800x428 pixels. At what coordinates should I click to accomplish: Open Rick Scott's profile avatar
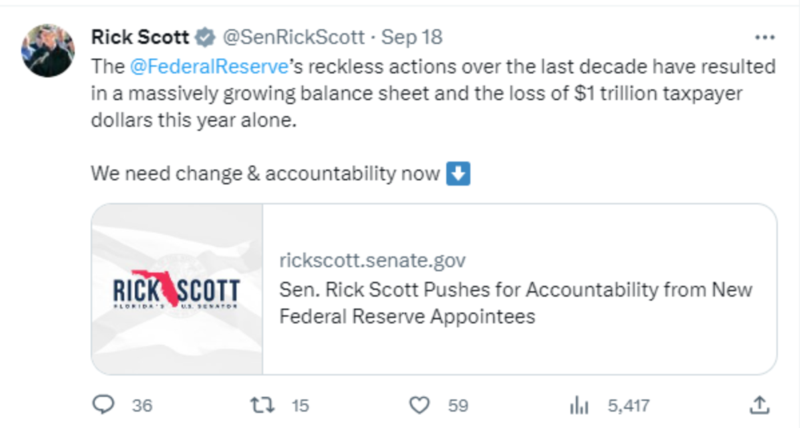point(47,50)
